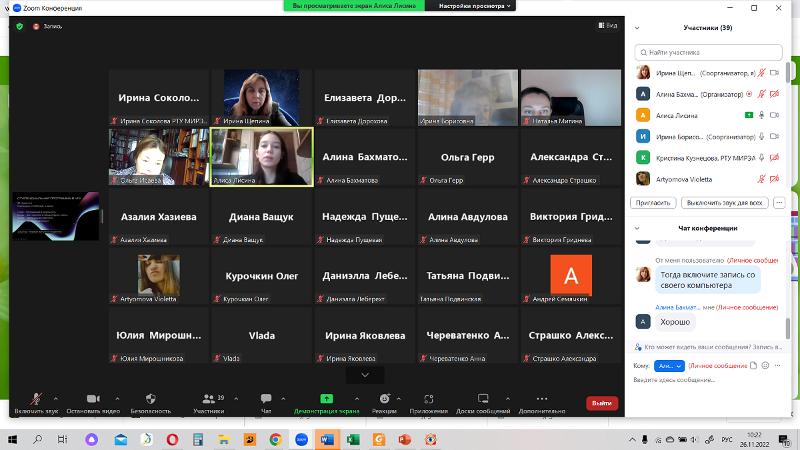The width and height of the screenshot is (800, 450).
Task: Open the chat recipient Кому dropdown
Action: (x=670, y=366)
